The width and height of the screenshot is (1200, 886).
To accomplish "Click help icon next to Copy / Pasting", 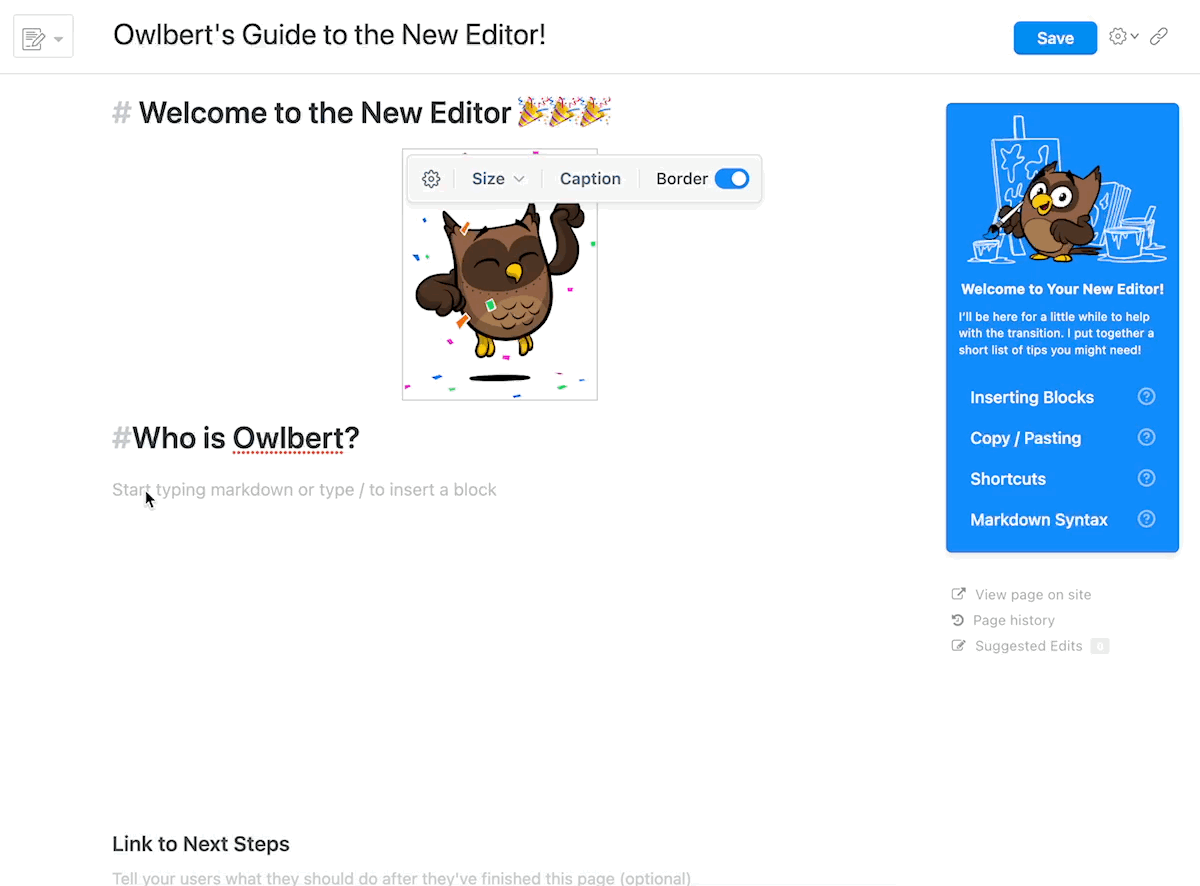I will [1147, 437].
